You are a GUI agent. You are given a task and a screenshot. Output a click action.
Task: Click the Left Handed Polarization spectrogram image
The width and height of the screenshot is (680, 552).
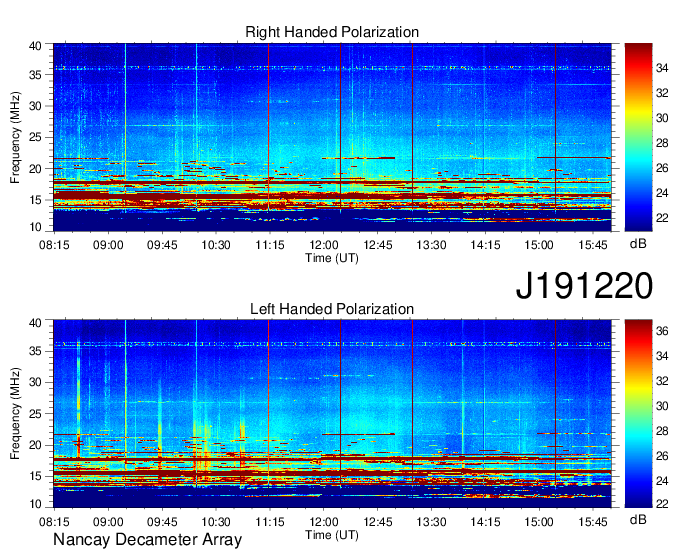coord(332,414)
